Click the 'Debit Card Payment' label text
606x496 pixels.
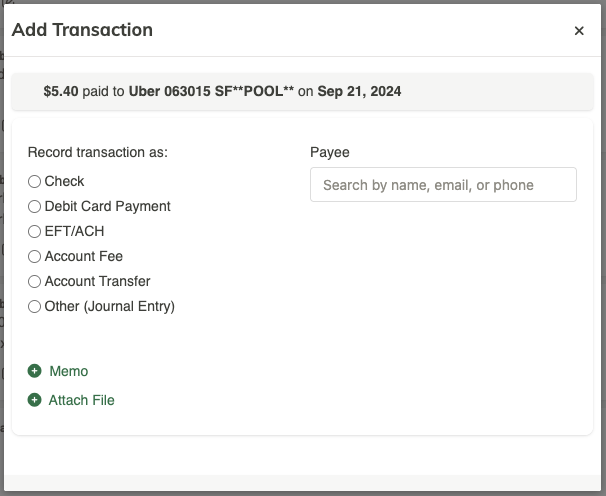click(107, 206)
